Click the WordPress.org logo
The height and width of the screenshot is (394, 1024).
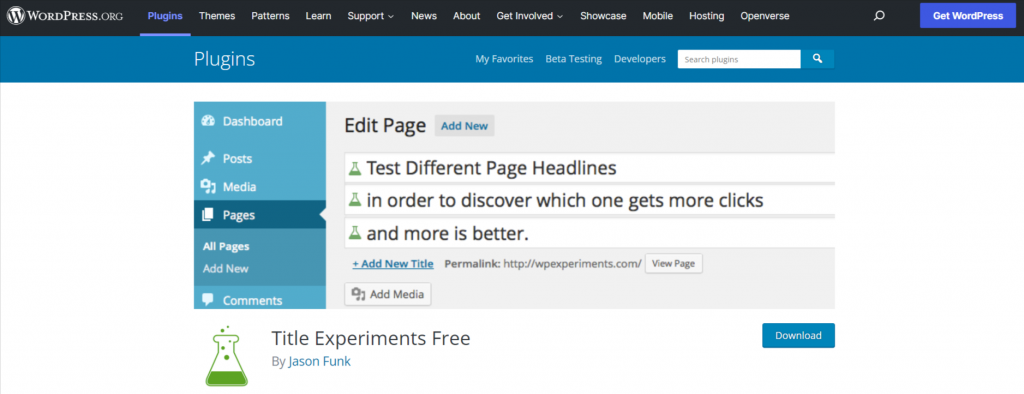point(65,16)
